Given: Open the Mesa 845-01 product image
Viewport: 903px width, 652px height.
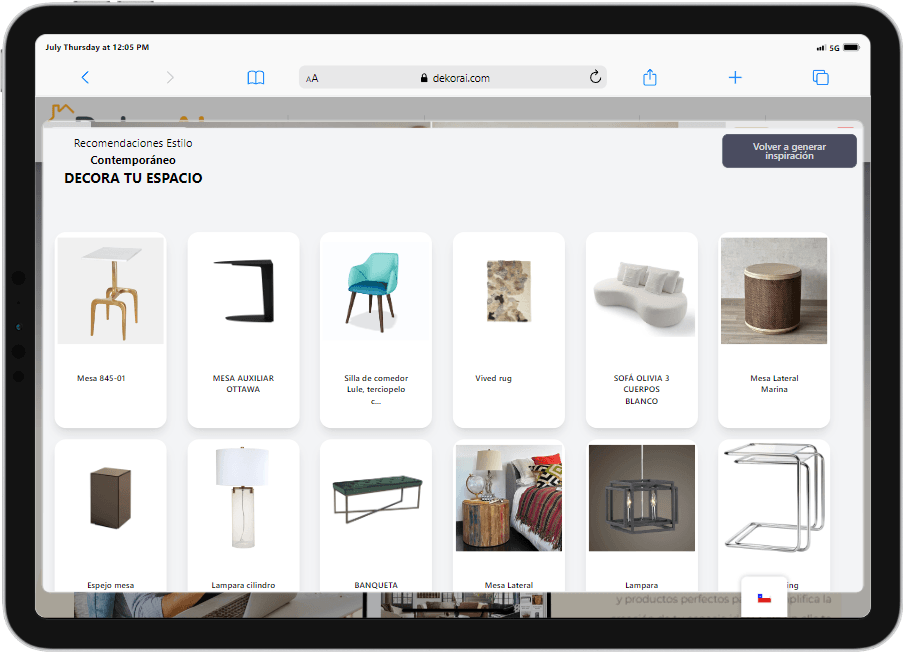Looking at the screenshot, I should click(110, 291).
